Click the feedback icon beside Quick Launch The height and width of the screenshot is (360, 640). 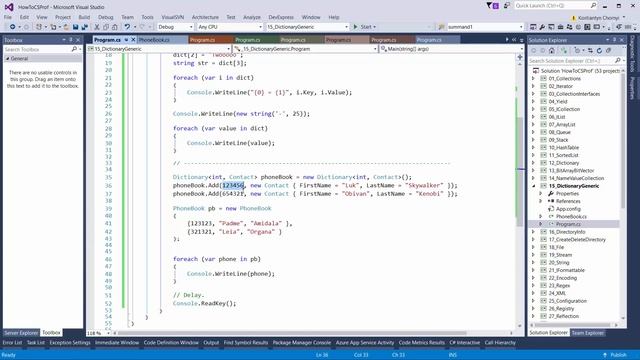pyautogui.click(x=507, y=6)
